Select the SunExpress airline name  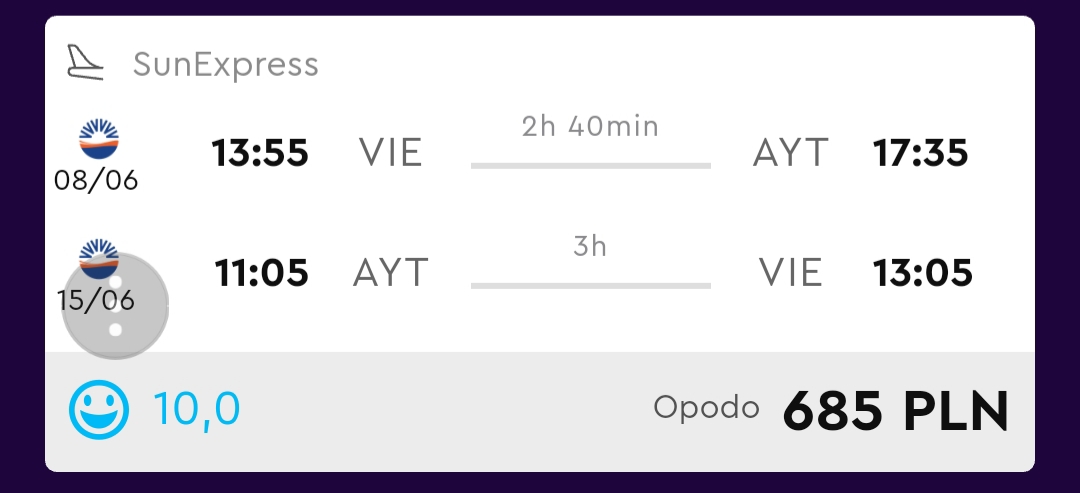[x=226, y=65]
